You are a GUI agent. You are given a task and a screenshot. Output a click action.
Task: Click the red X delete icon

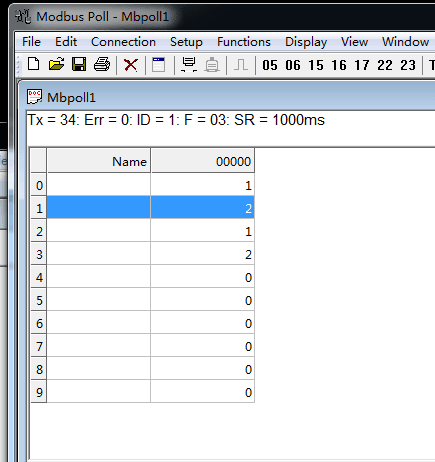tap(131, 65)
